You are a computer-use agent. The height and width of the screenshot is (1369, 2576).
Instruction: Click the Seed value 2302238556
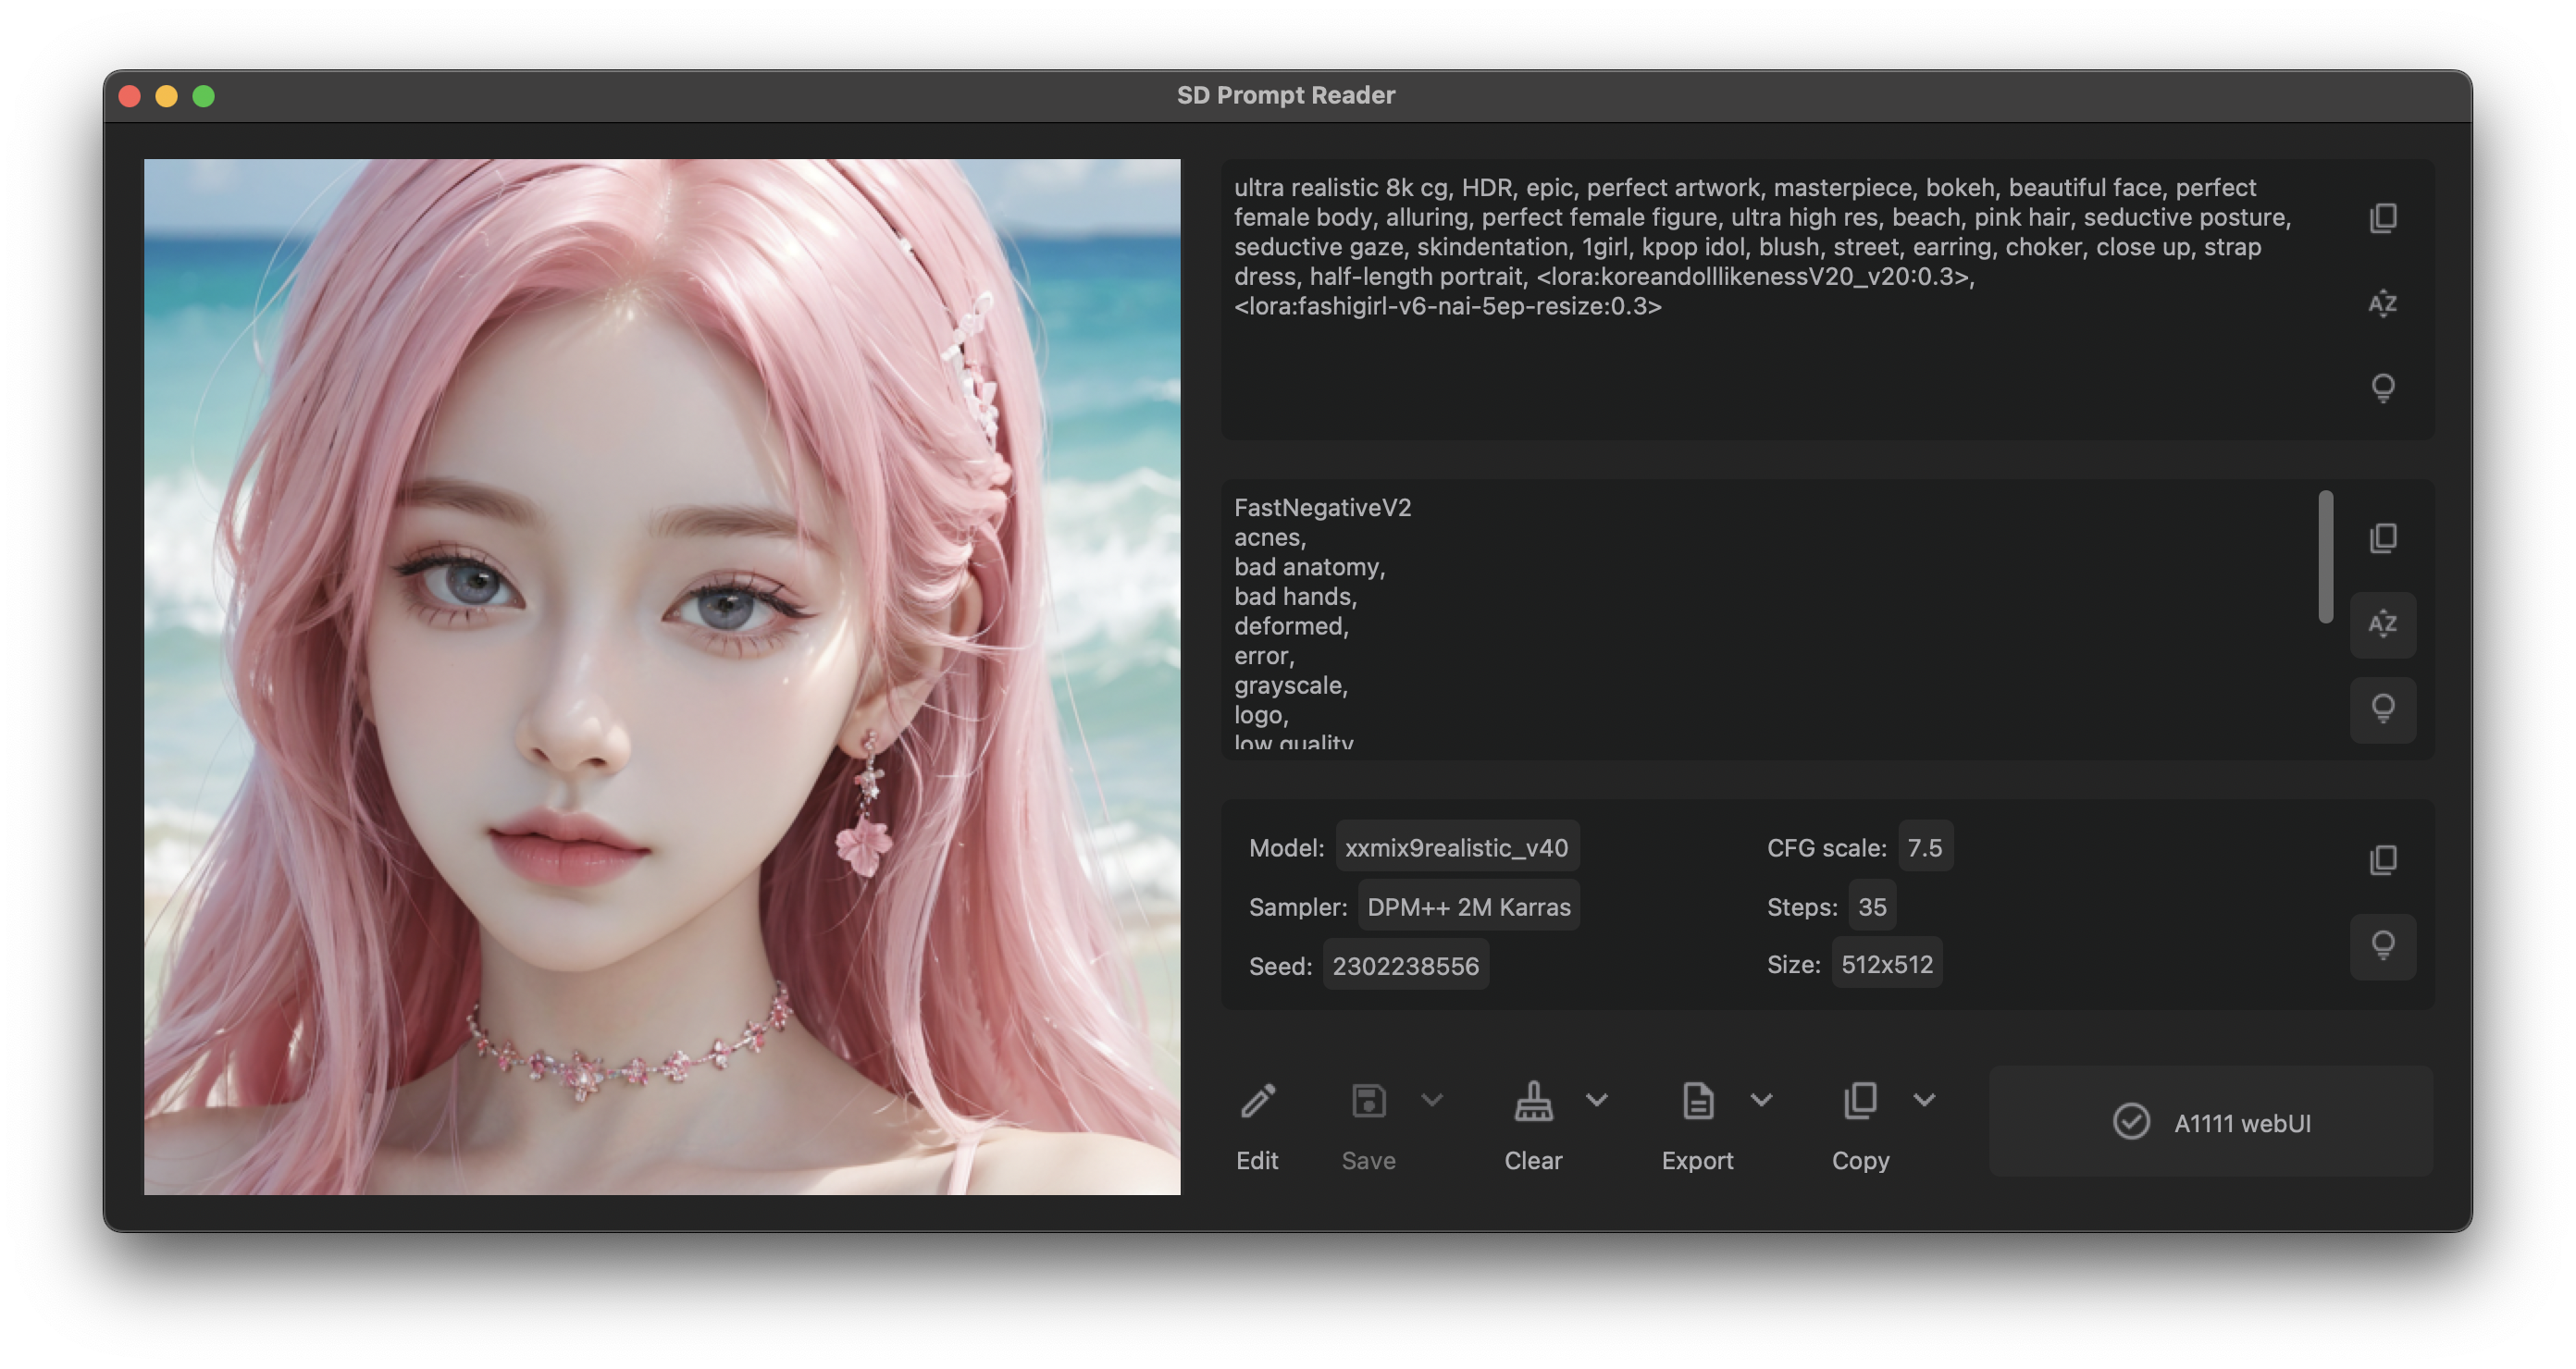pyautogui.click(x=1405, y=966)
